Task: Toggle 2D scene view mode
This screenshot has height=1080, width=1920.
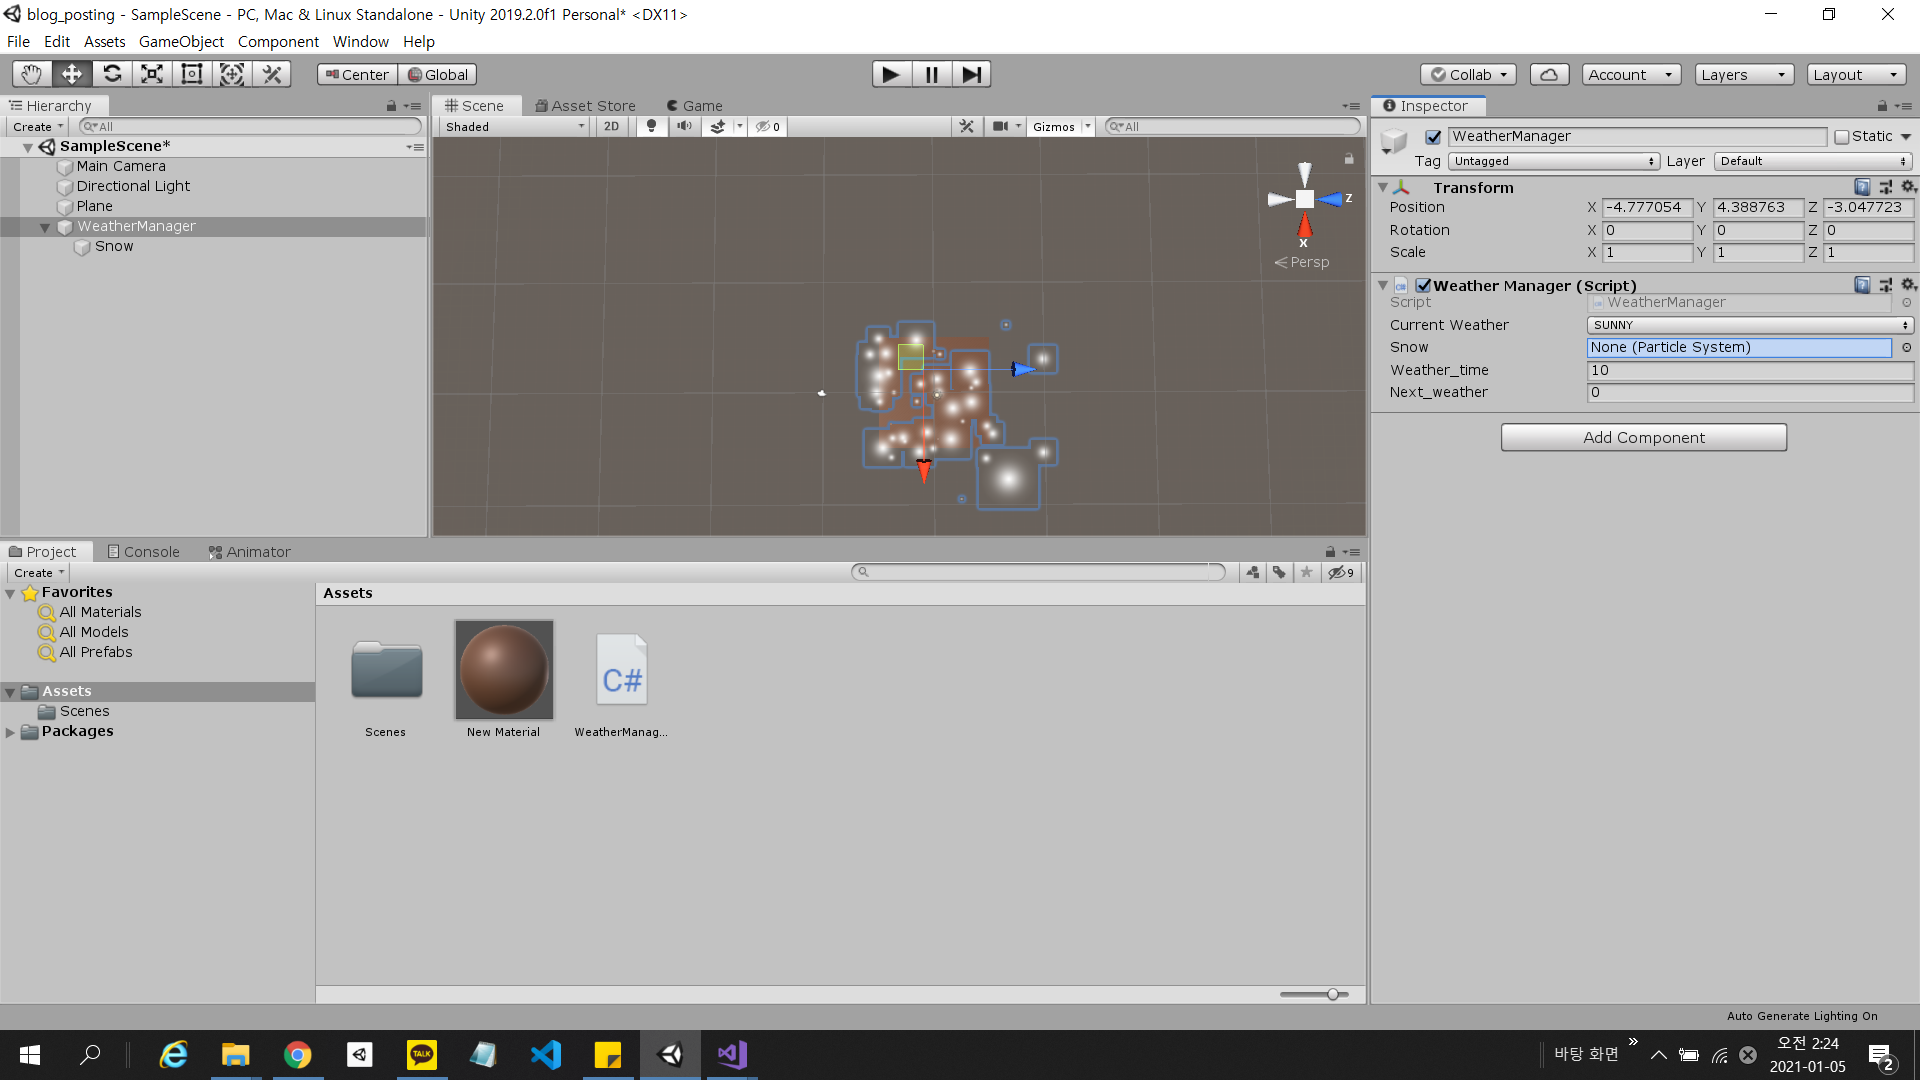Action: [x=611, y=126]
